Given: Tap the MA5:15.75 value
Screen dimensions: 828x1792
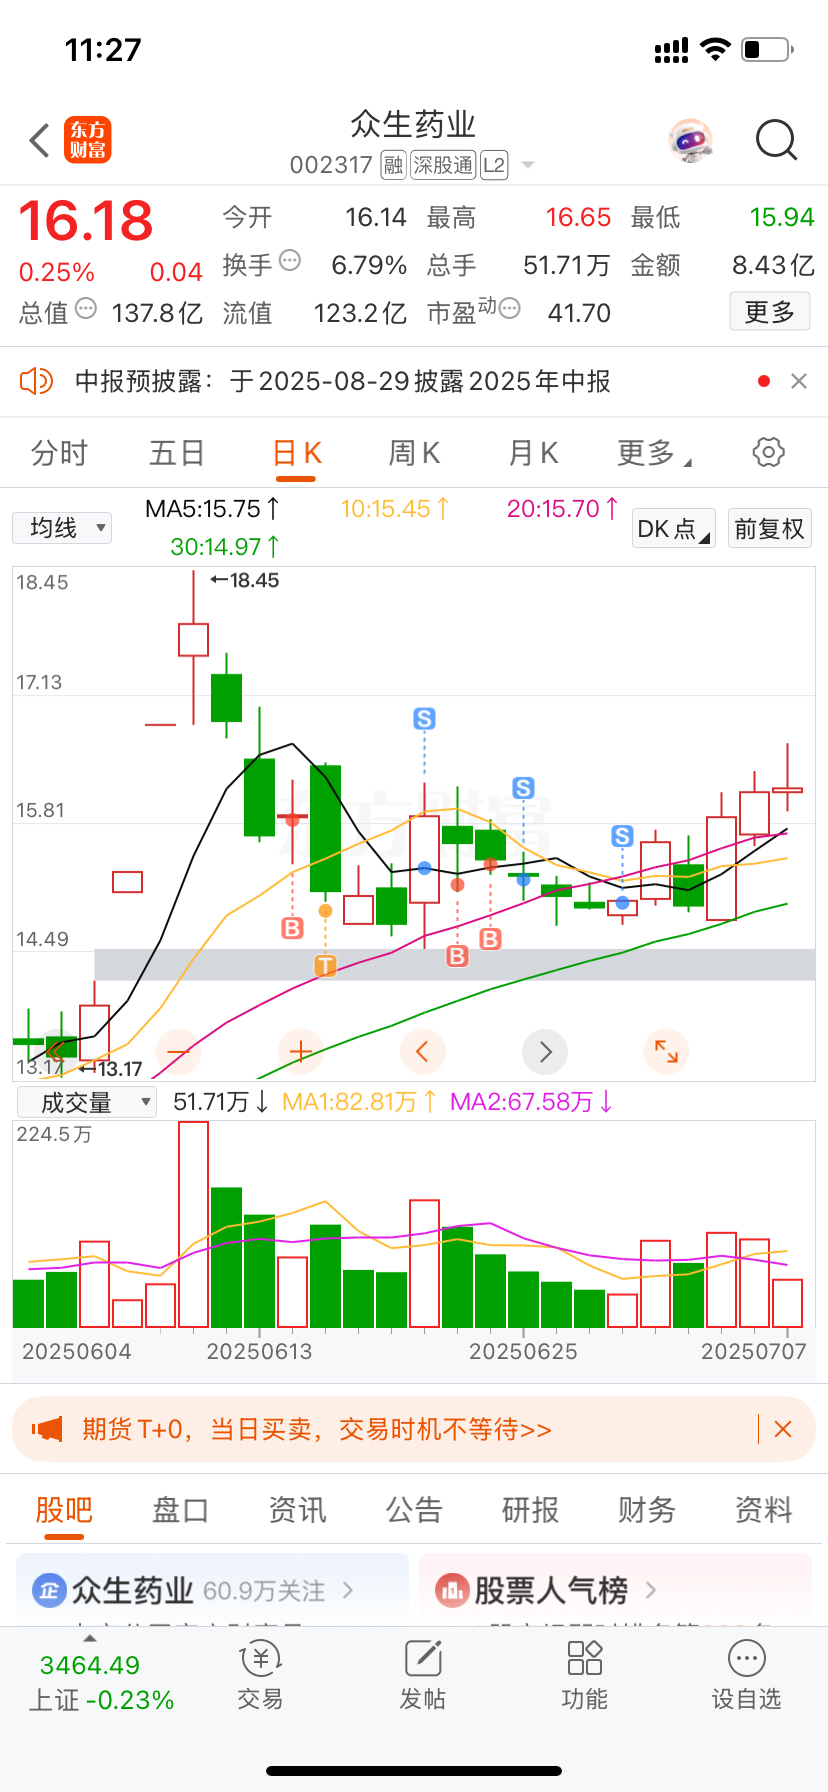Looking at the screenshot, I should [213, 509].
